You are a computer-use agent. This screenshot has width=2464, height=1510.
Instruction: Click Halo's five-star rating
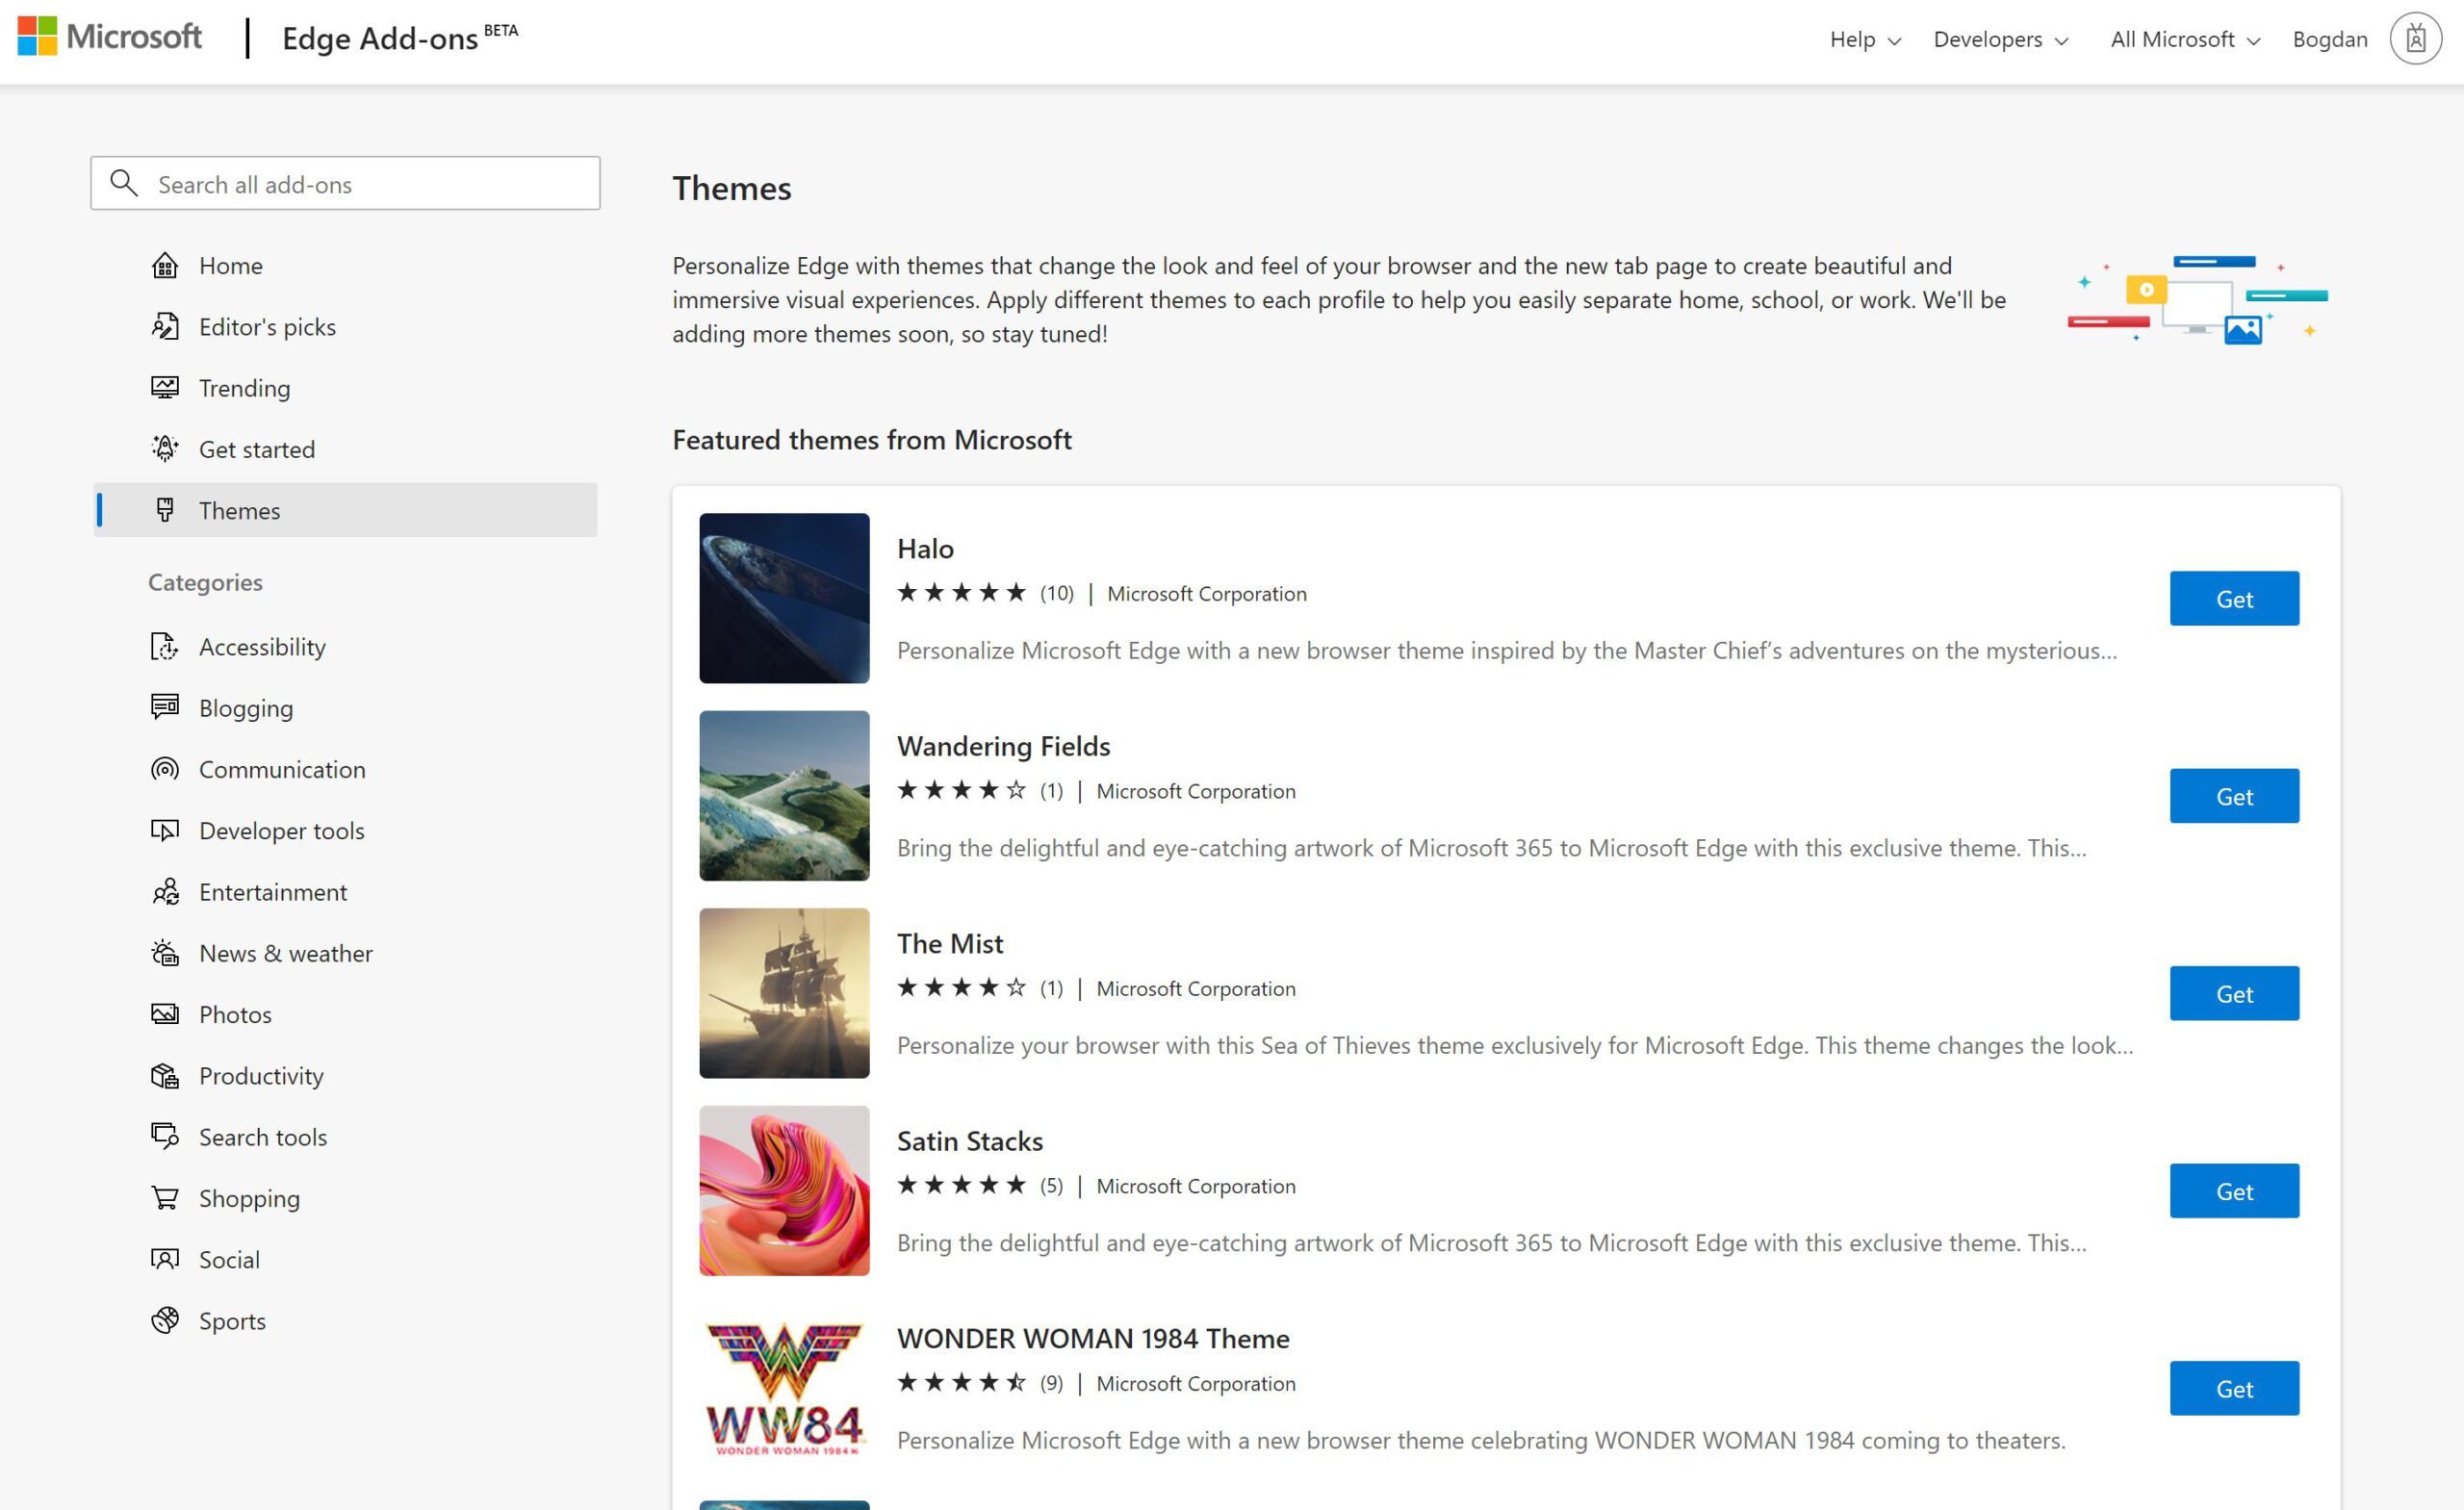[x=962, y=592]
